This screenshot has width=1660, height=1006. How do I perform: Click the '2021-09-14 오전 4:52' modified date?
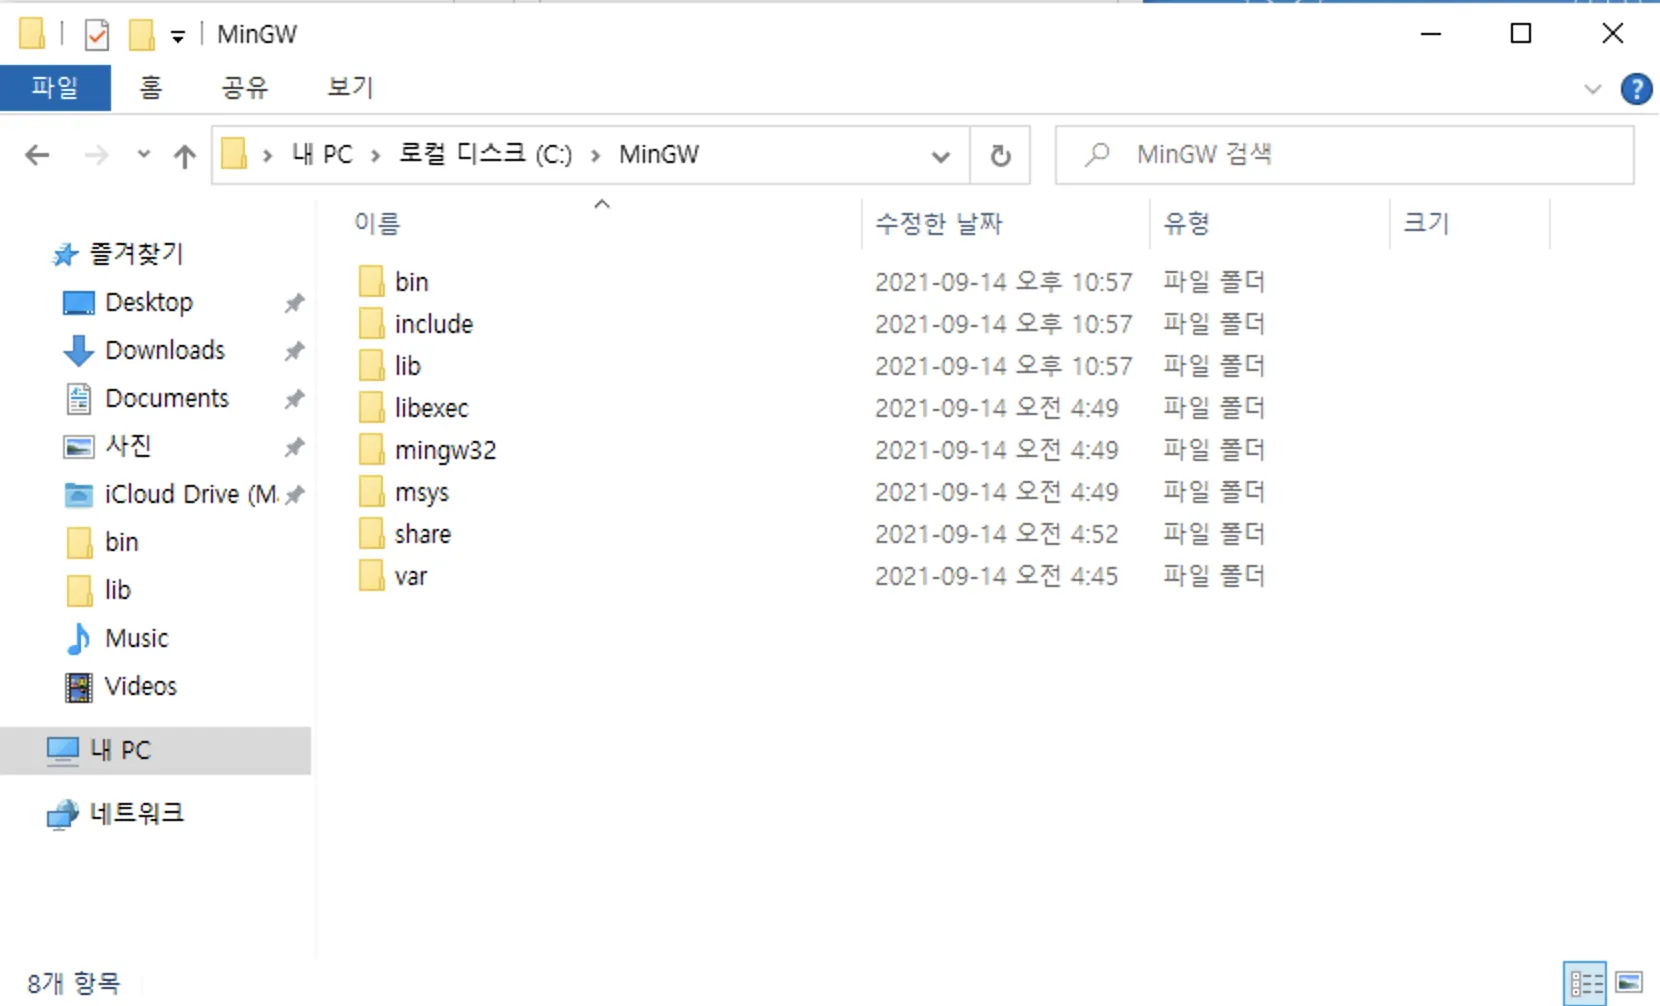996,534
